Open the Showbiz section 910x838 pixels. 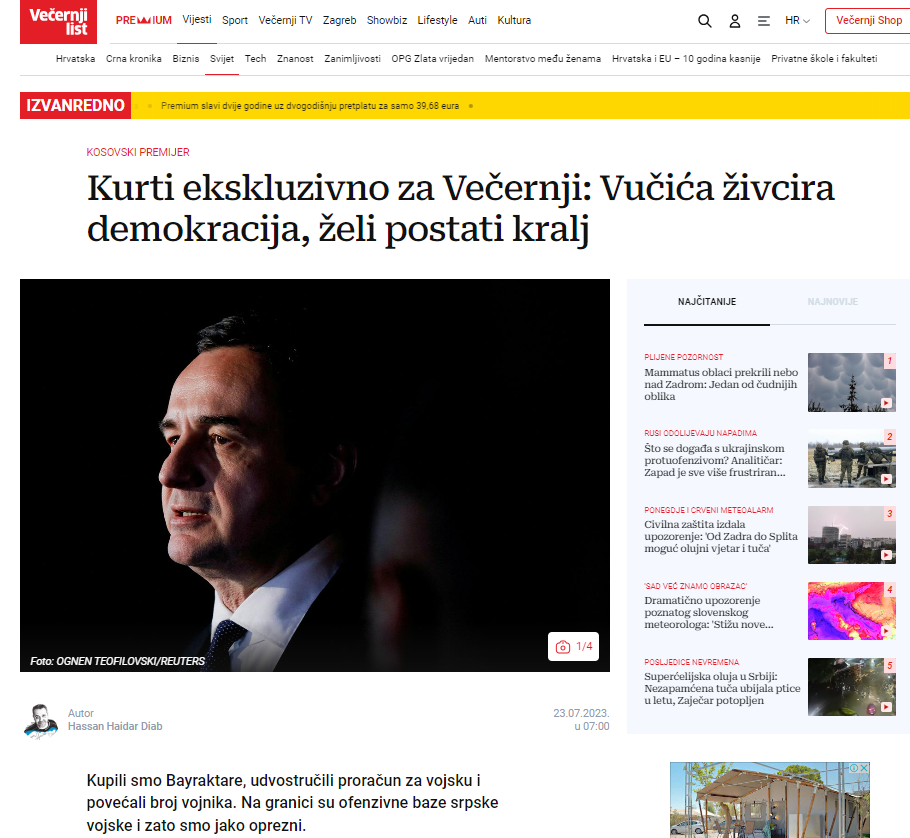pos(387,20)
